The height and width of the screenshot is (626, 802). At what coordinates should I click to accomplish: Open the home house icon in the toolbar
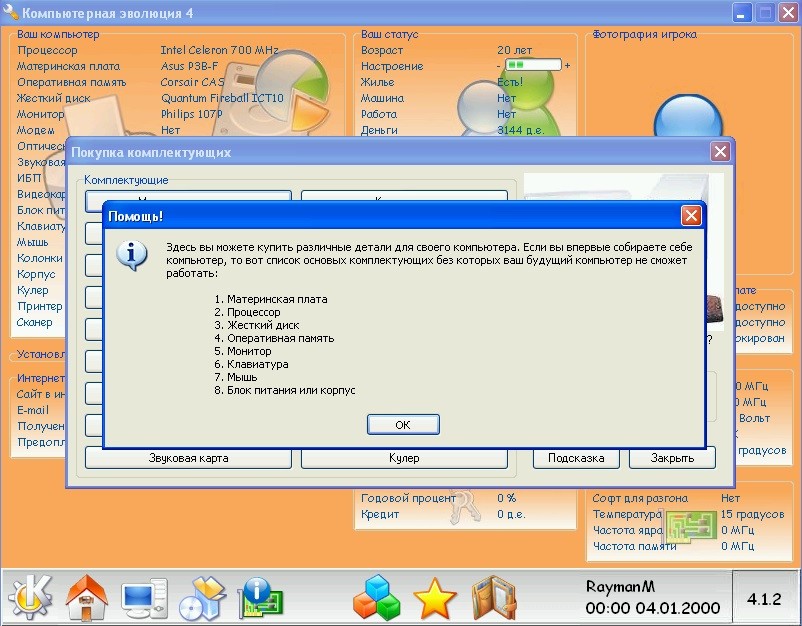[86, 597]
